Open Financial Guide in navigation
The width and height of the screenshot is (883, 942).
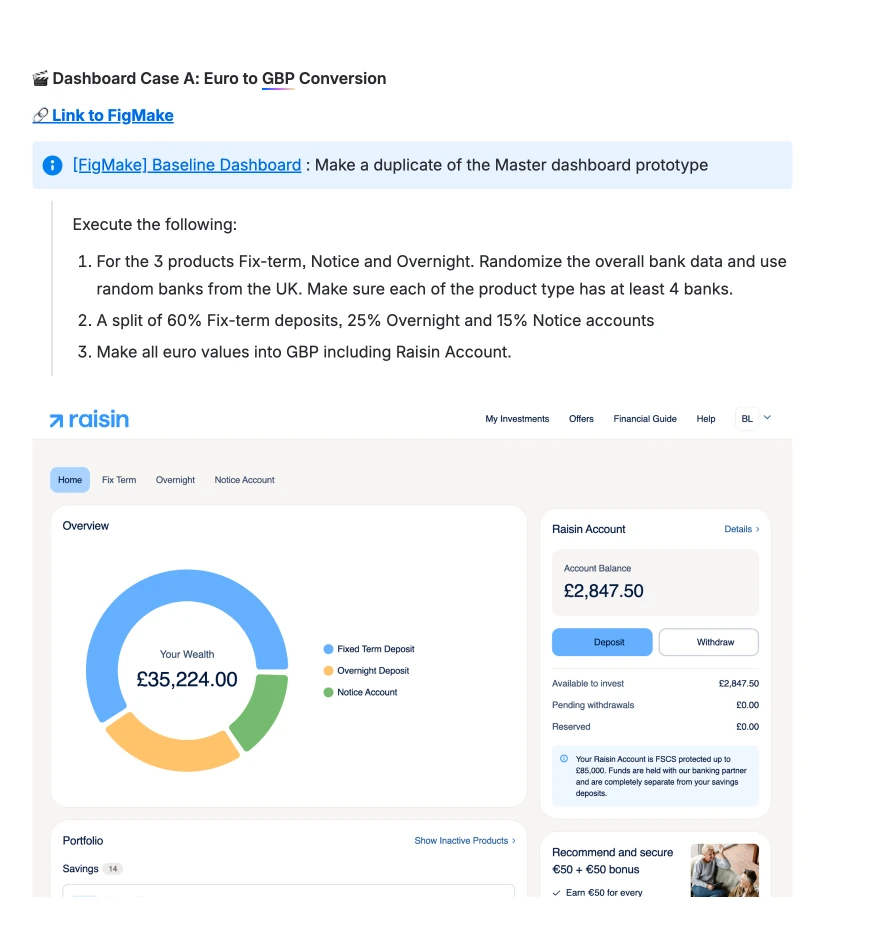point(645,419)
